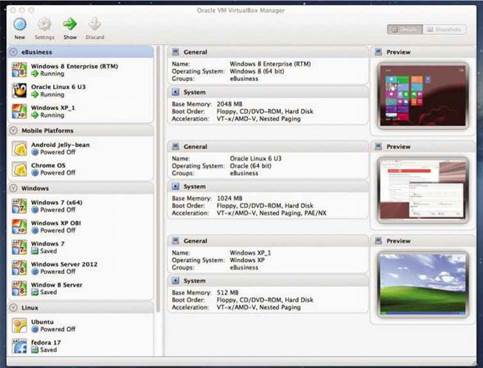483x368 pixels.
Task: Click System section icon for Windows 8 Enterprise
Action: 176,92
